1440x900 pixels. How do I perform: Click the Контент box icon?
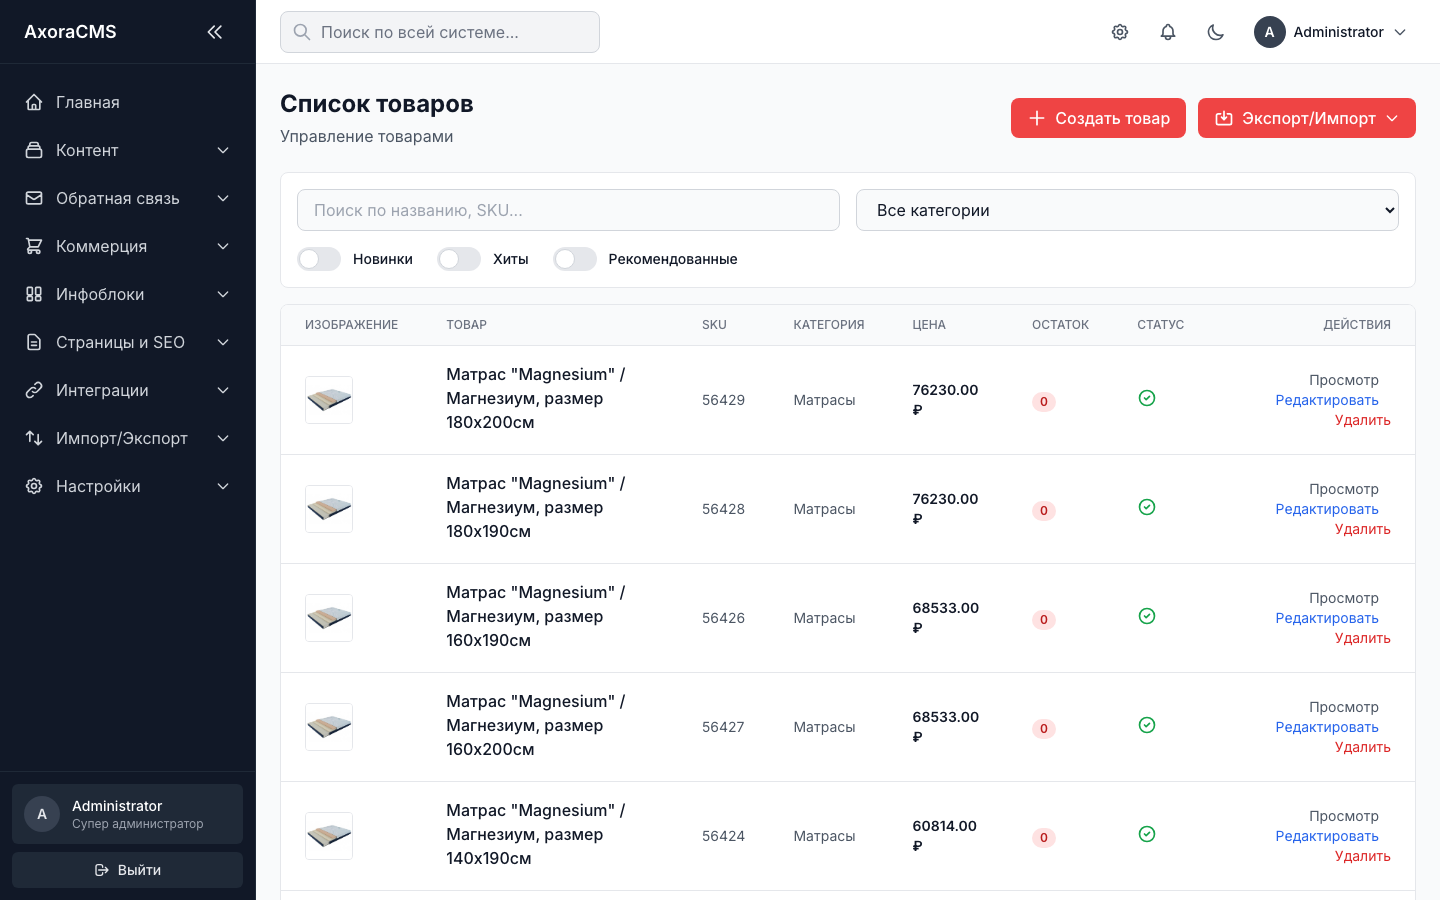(x=34, y=150)
